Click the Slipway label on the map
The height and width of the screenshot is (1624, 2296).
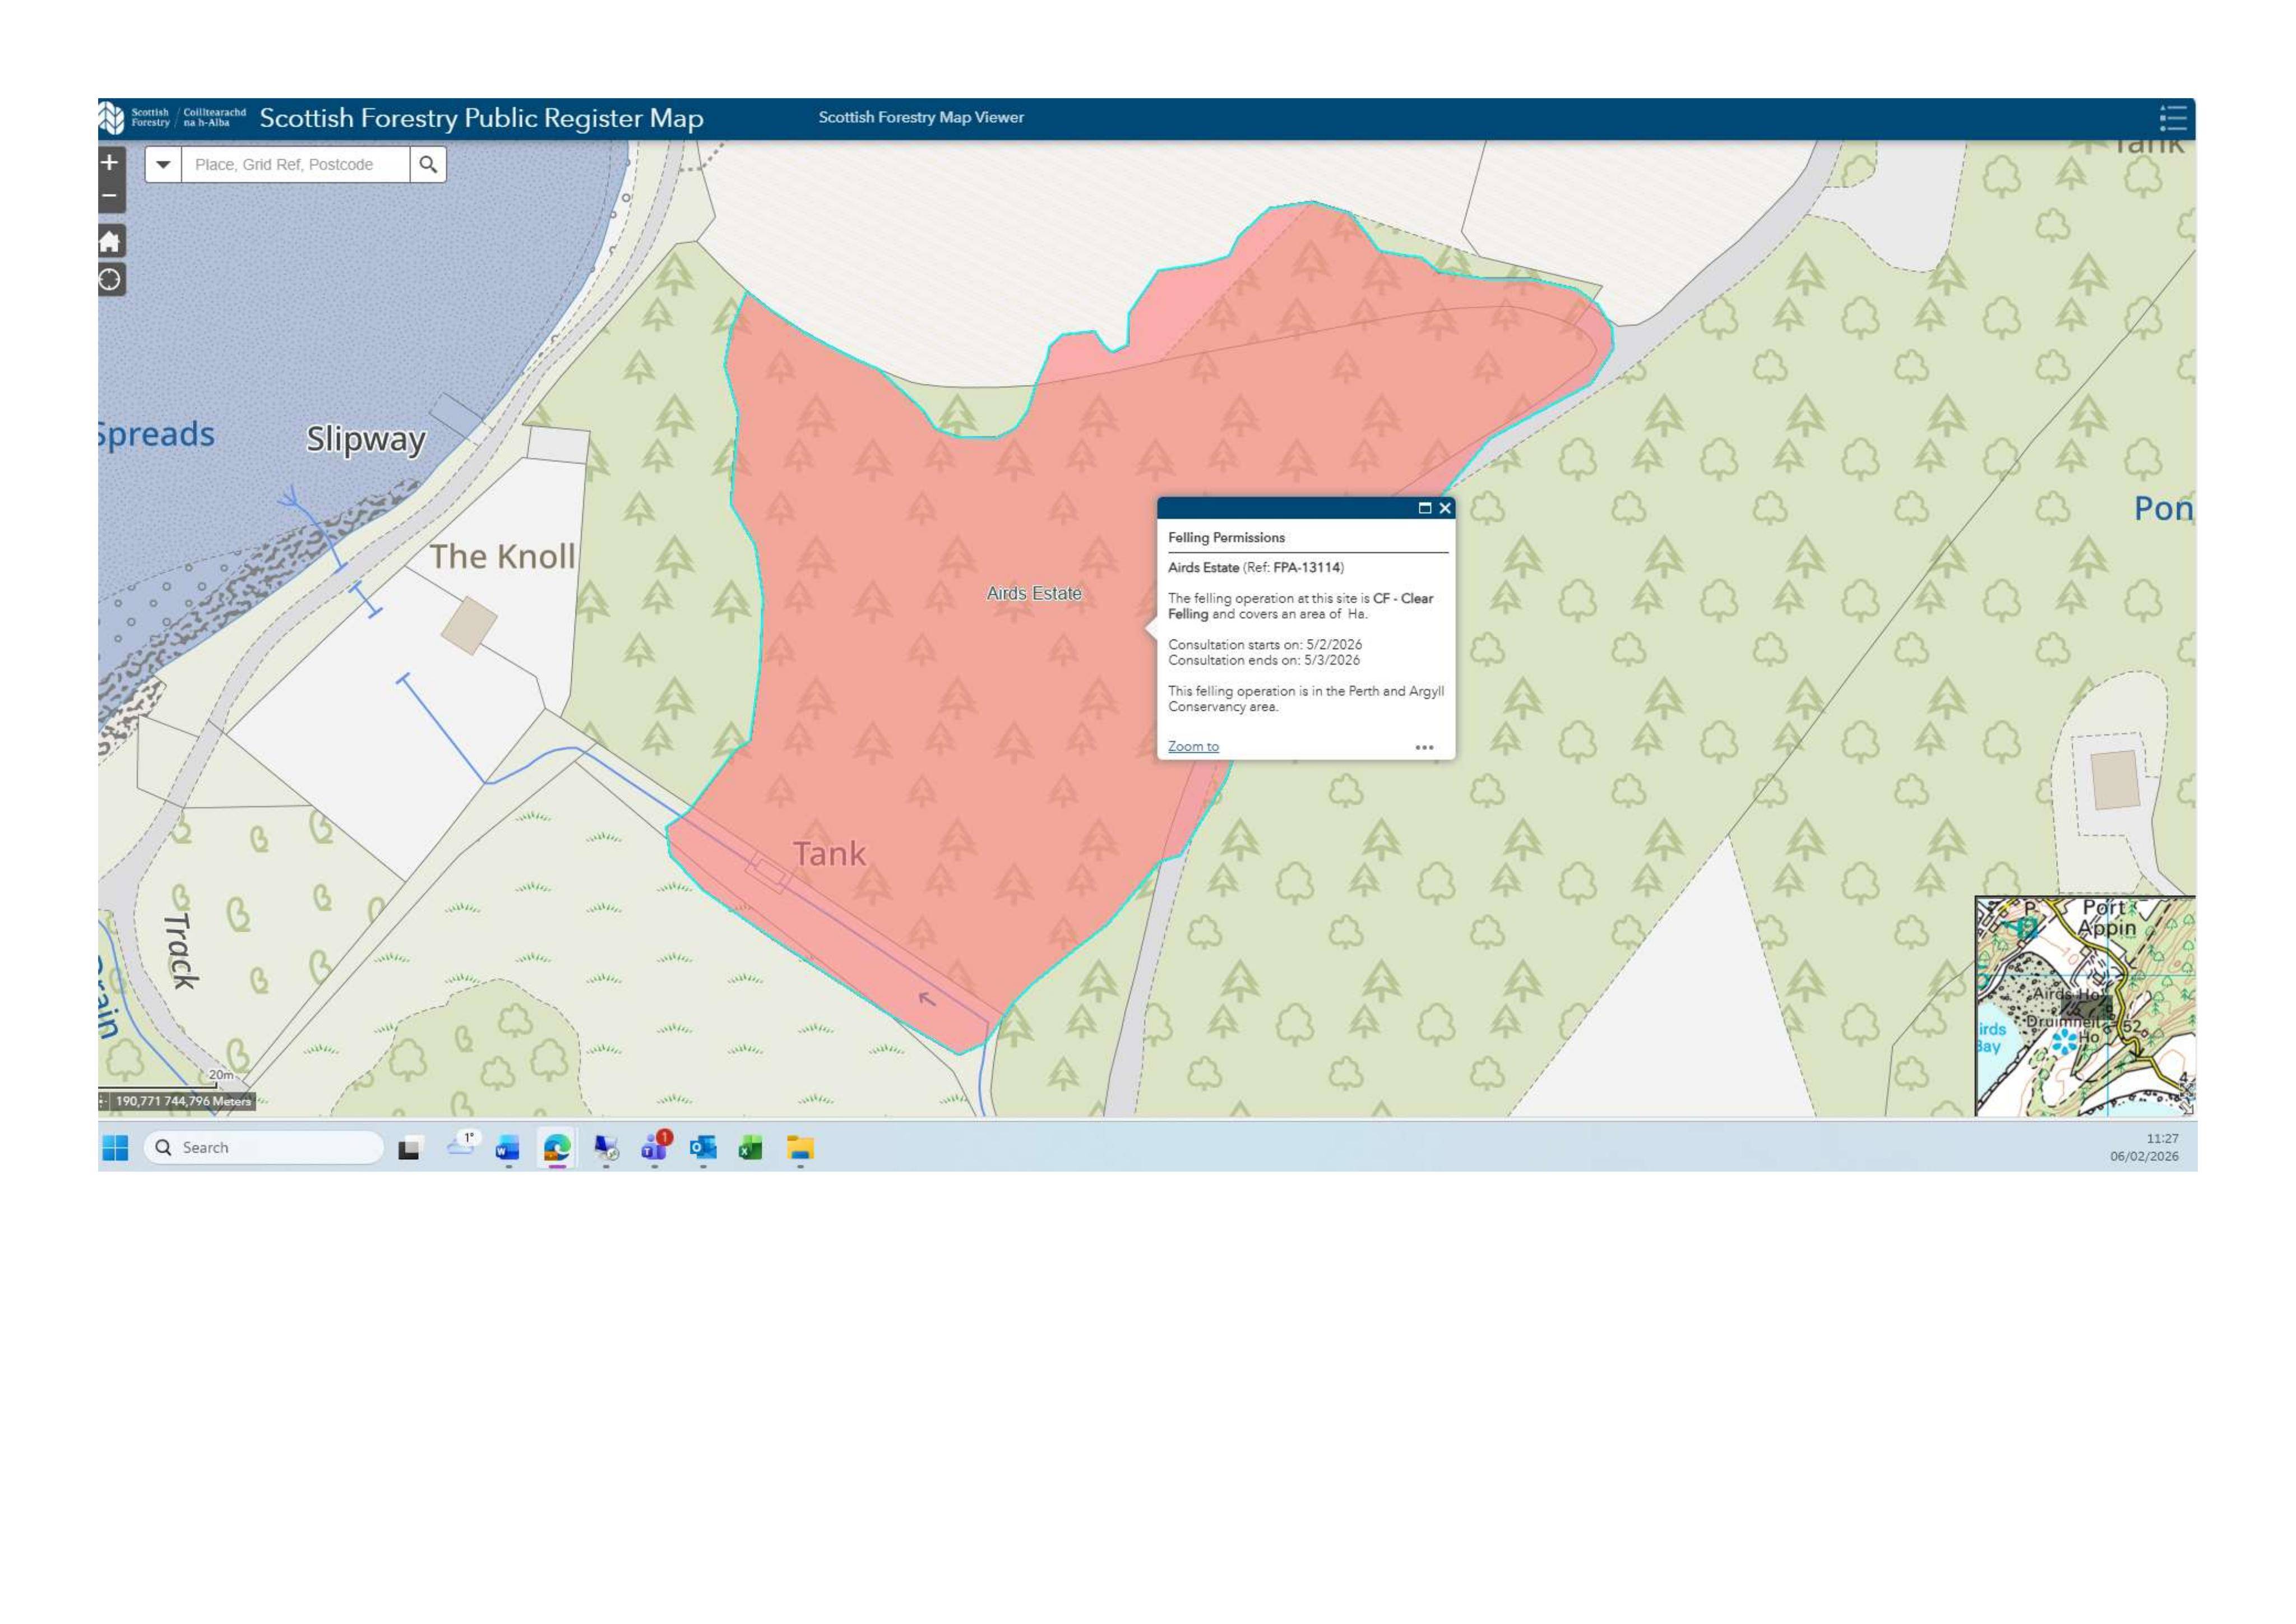(x=366, y=439)
